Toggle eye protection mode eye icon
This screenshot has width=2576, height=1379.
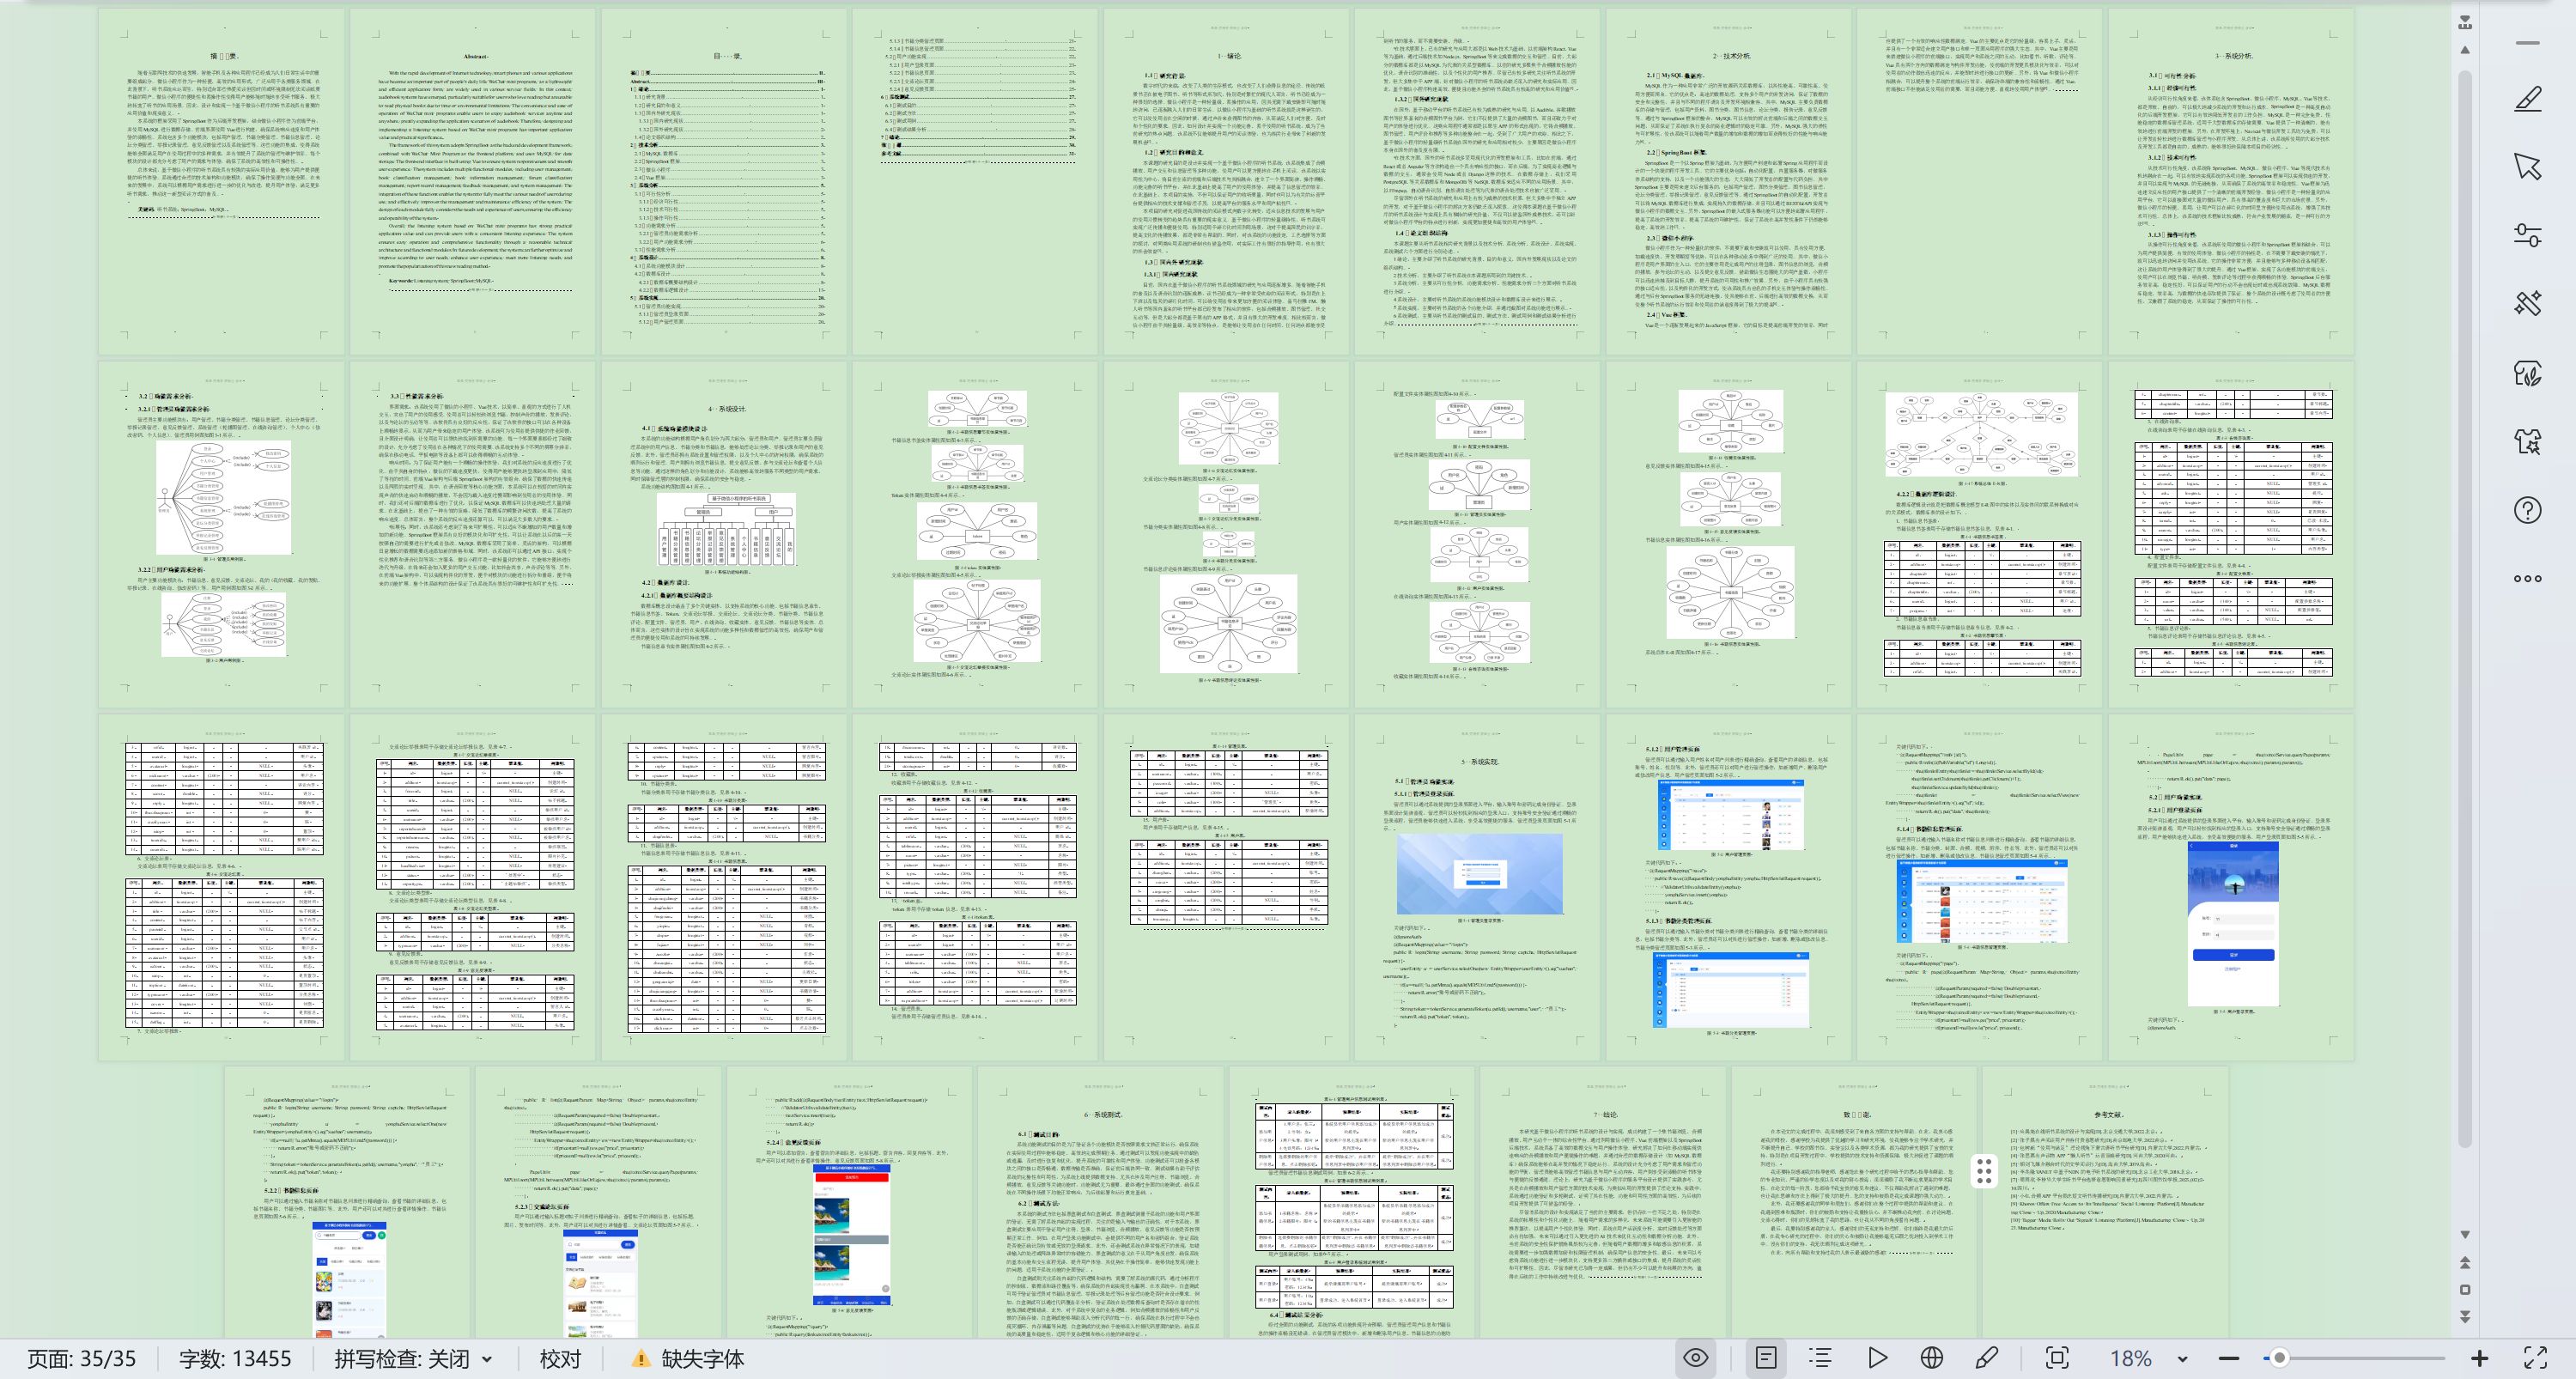tap(1695, 1358)
